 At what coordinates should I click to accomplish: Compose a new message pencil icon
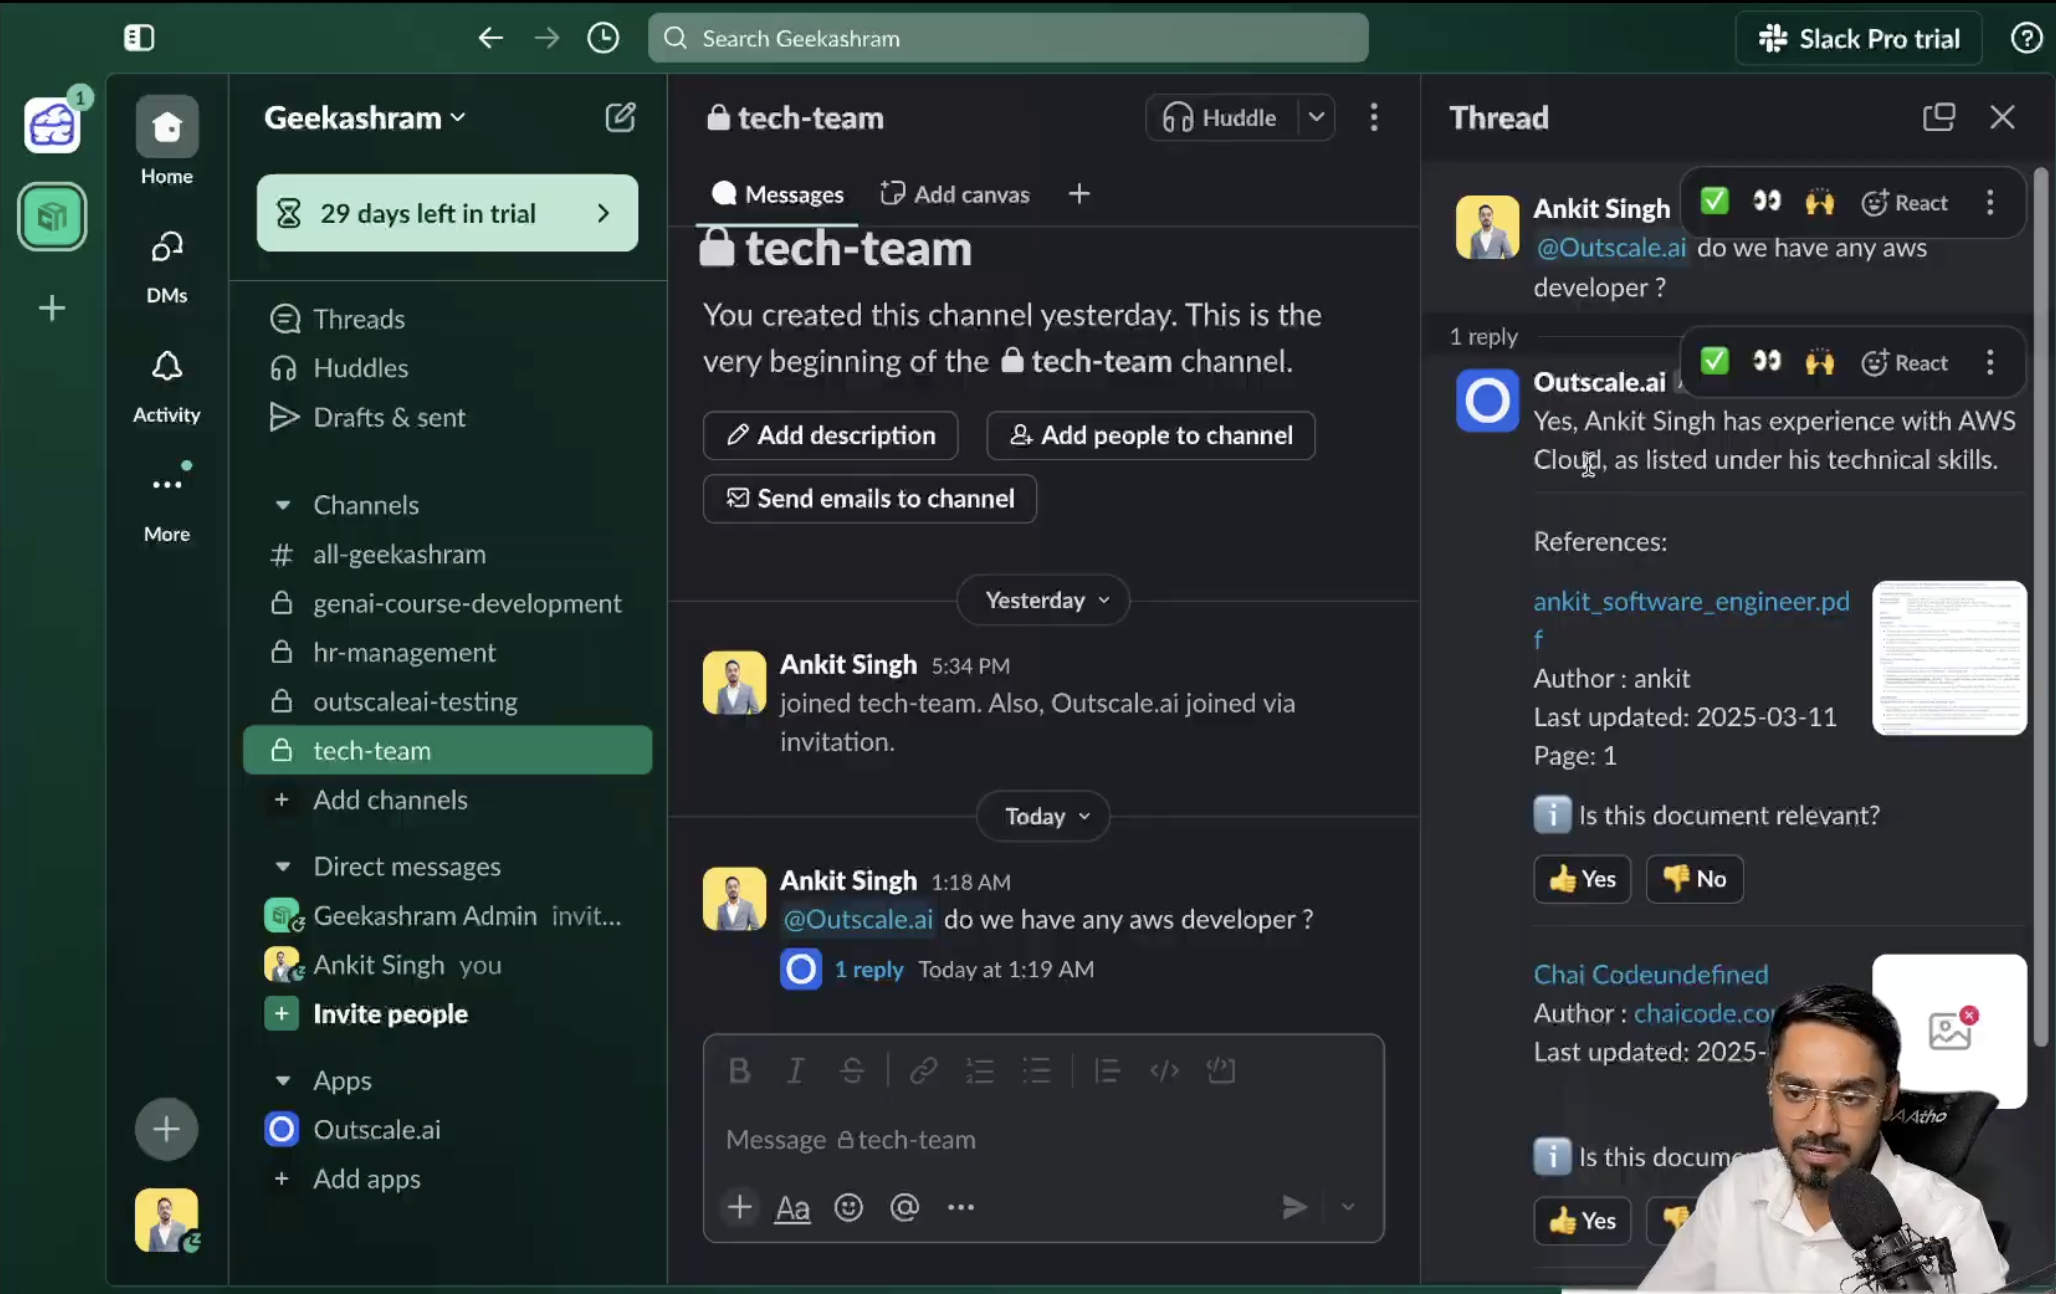point(620,117)
